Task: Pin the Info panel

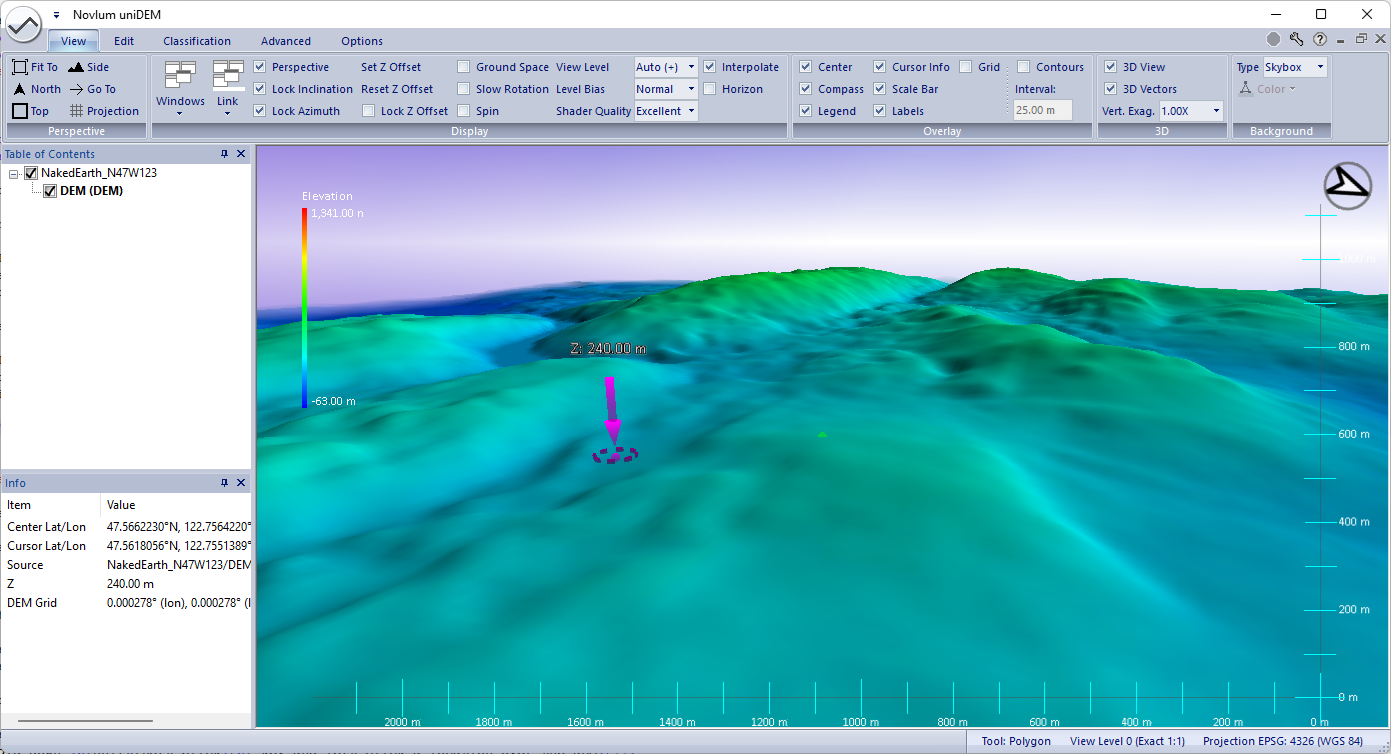Action: pyautogui.click(x=225, y=483)
